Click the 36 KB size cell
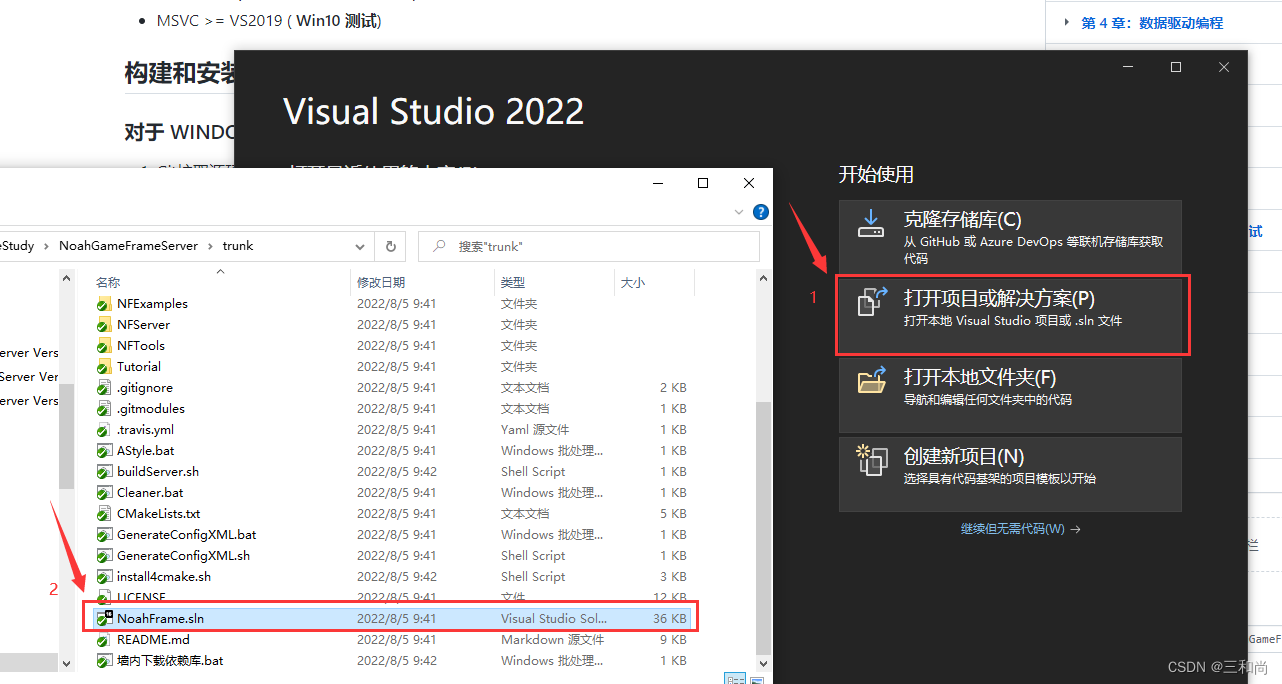1282x684 pixels. [669, 619]
